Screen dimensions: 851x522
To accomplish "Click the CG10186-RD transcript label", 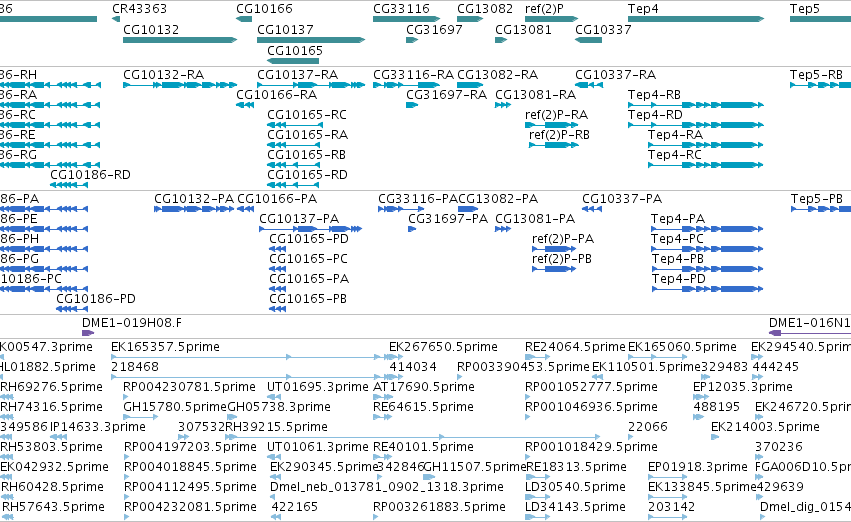I will [91, 175].
